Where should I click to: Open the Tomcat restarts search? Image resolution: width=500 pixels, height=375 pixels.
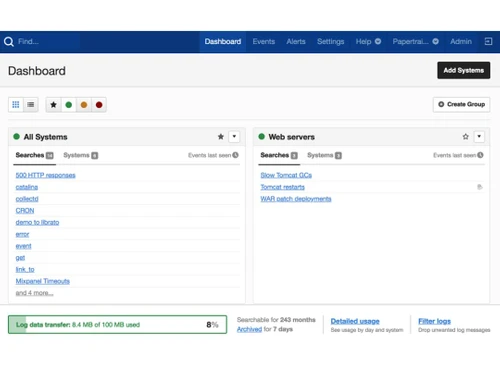tap(282, 187)
